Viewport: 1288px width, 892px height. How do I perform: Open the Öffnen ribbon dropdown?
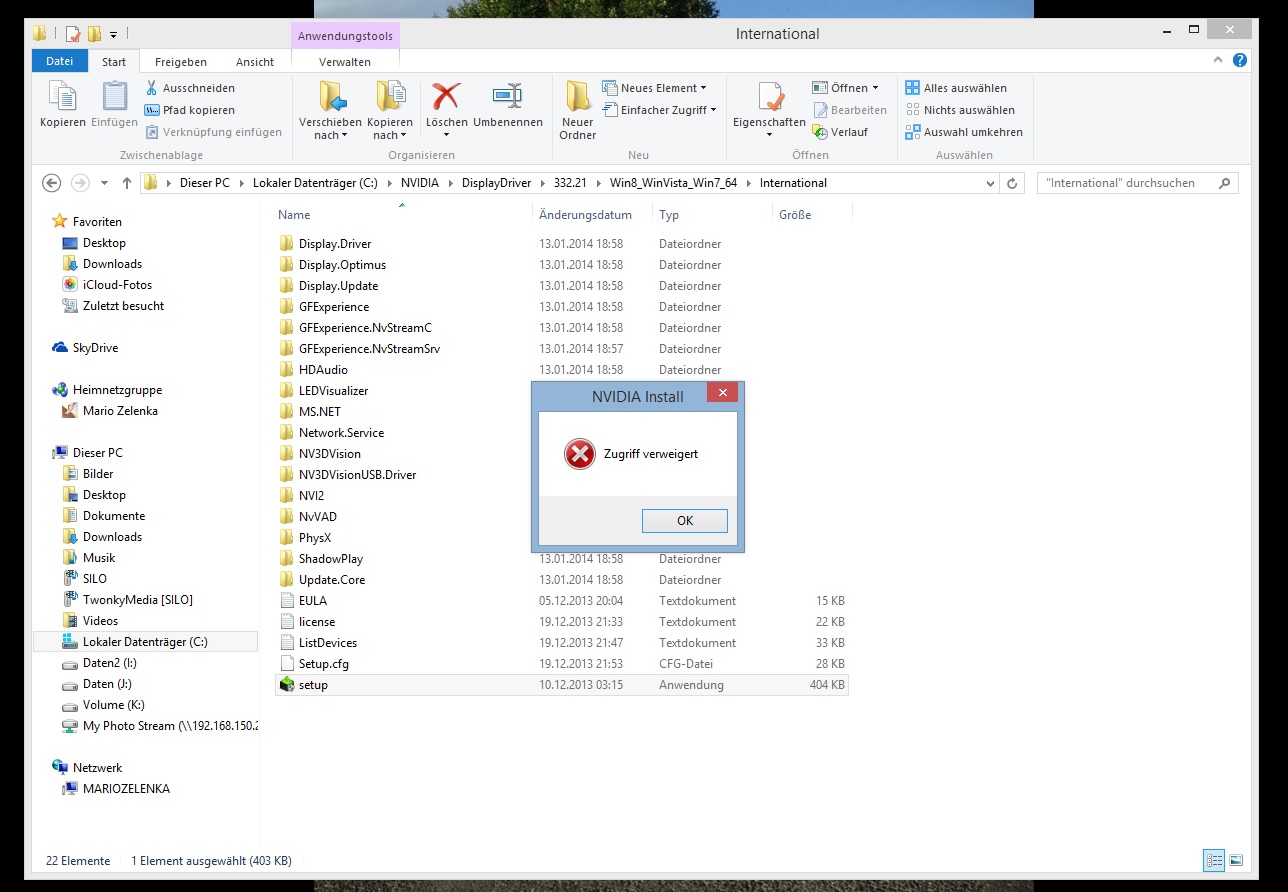[x=846, y=88]
